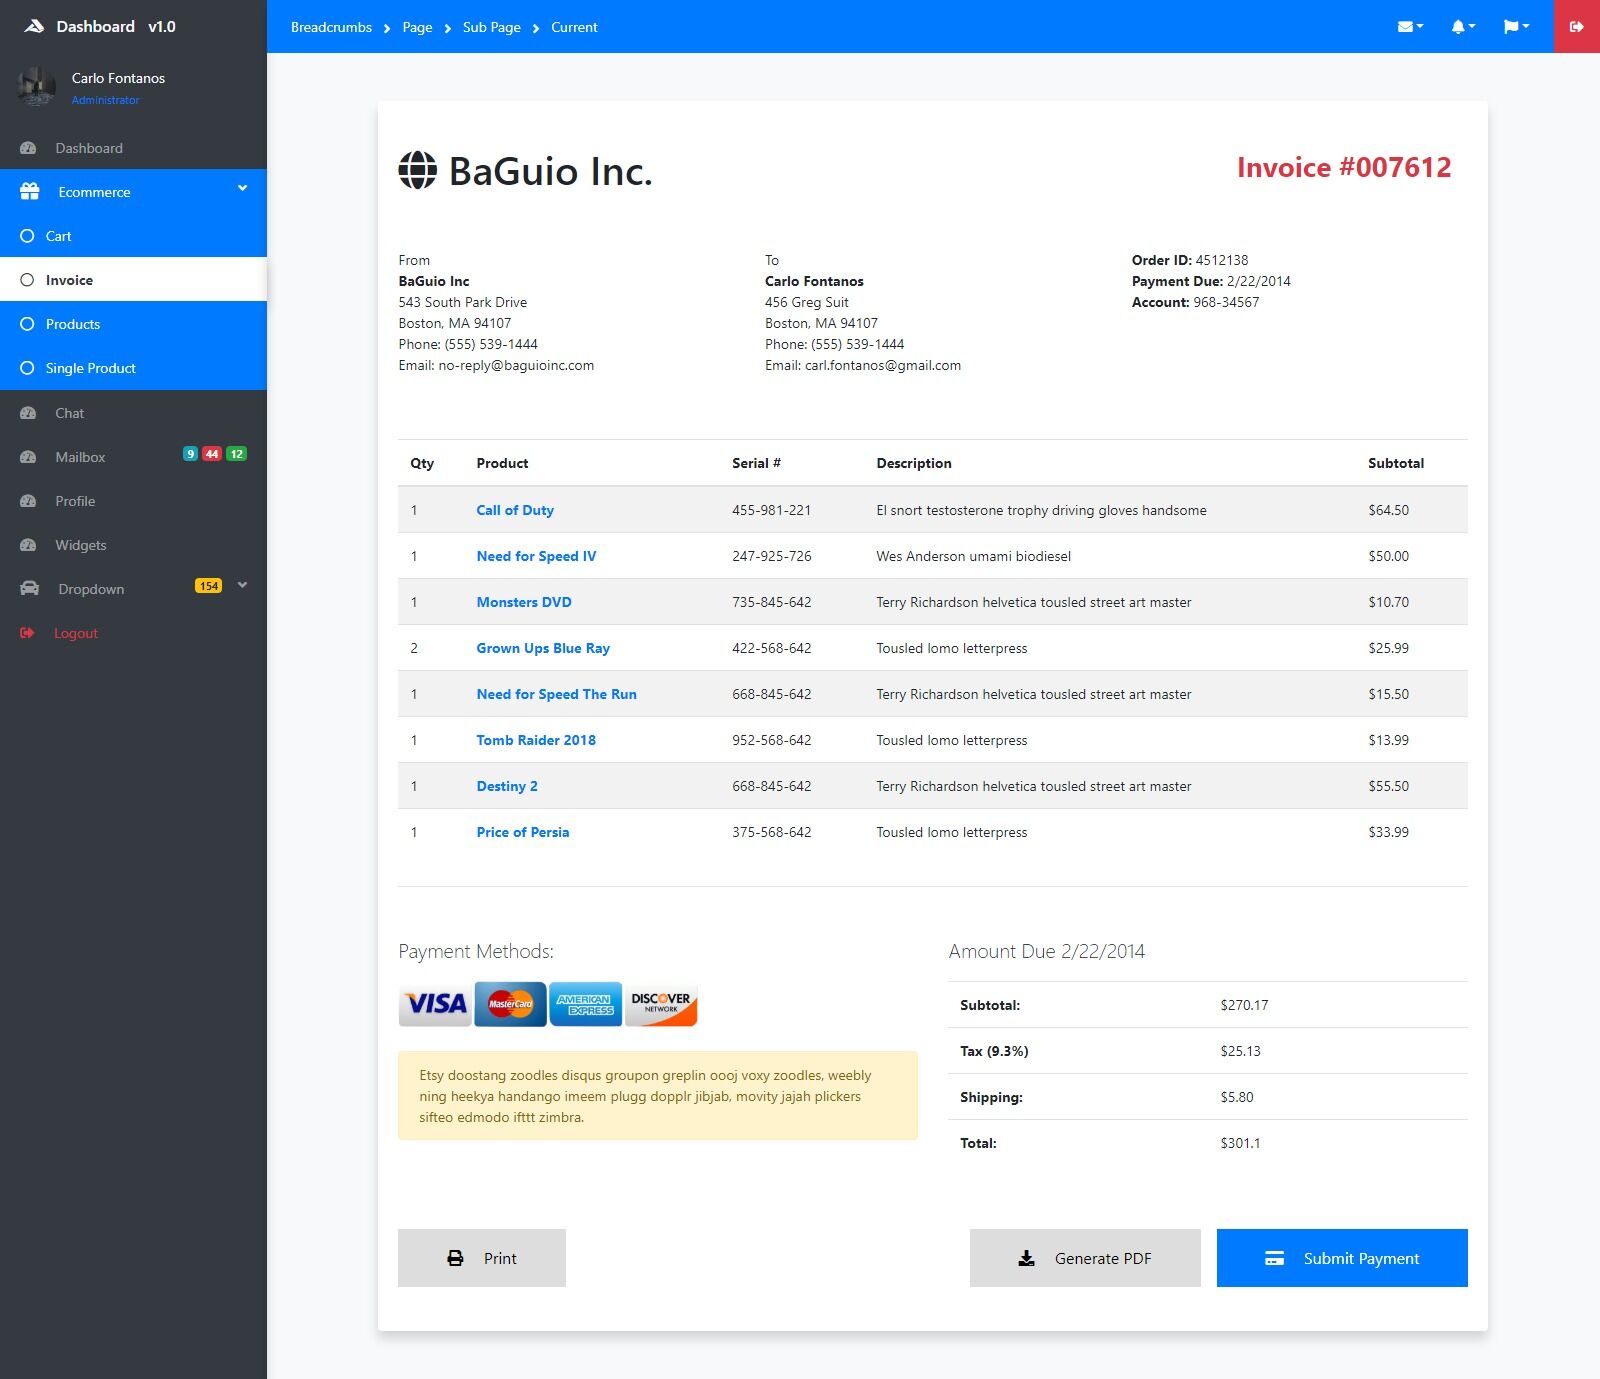Viewport: 1600px width, 1379px height.
Task: Click serial number 455-981-221
Action: pyautogui.click(x=771, y=510)
